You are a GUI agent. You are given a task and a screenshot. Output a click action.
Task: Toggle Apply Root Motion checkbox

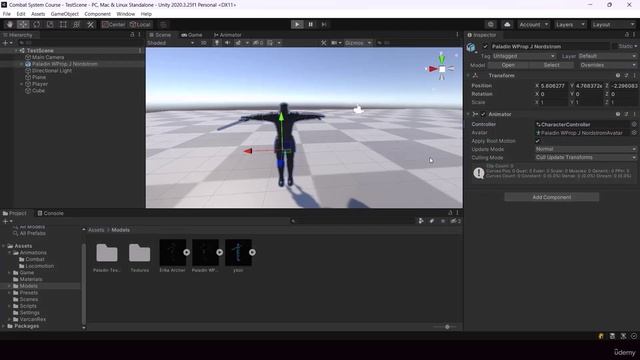[538, 141]
